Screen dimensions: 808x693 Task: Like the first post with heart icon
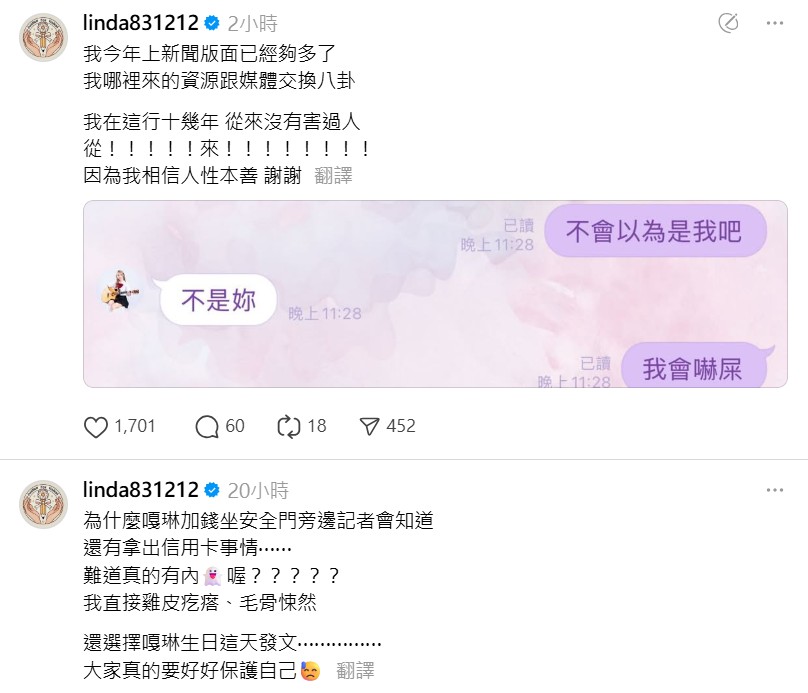(96, 427)
